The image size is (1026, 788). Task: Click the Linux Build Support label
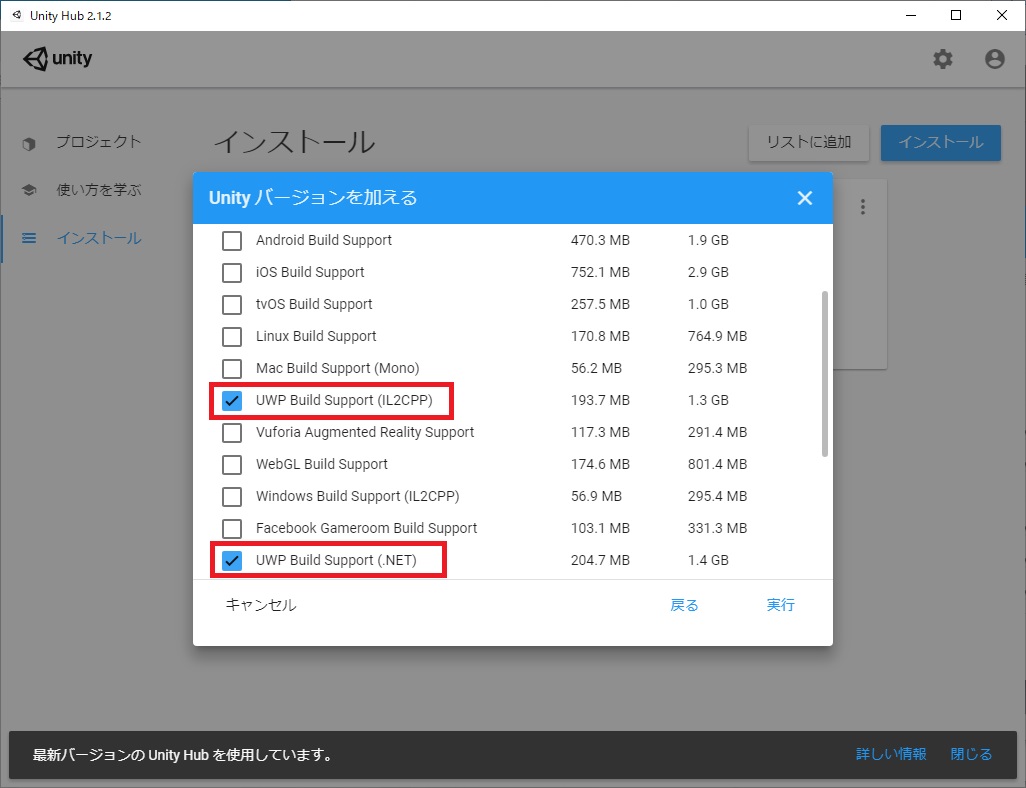(x=316, y=336)
